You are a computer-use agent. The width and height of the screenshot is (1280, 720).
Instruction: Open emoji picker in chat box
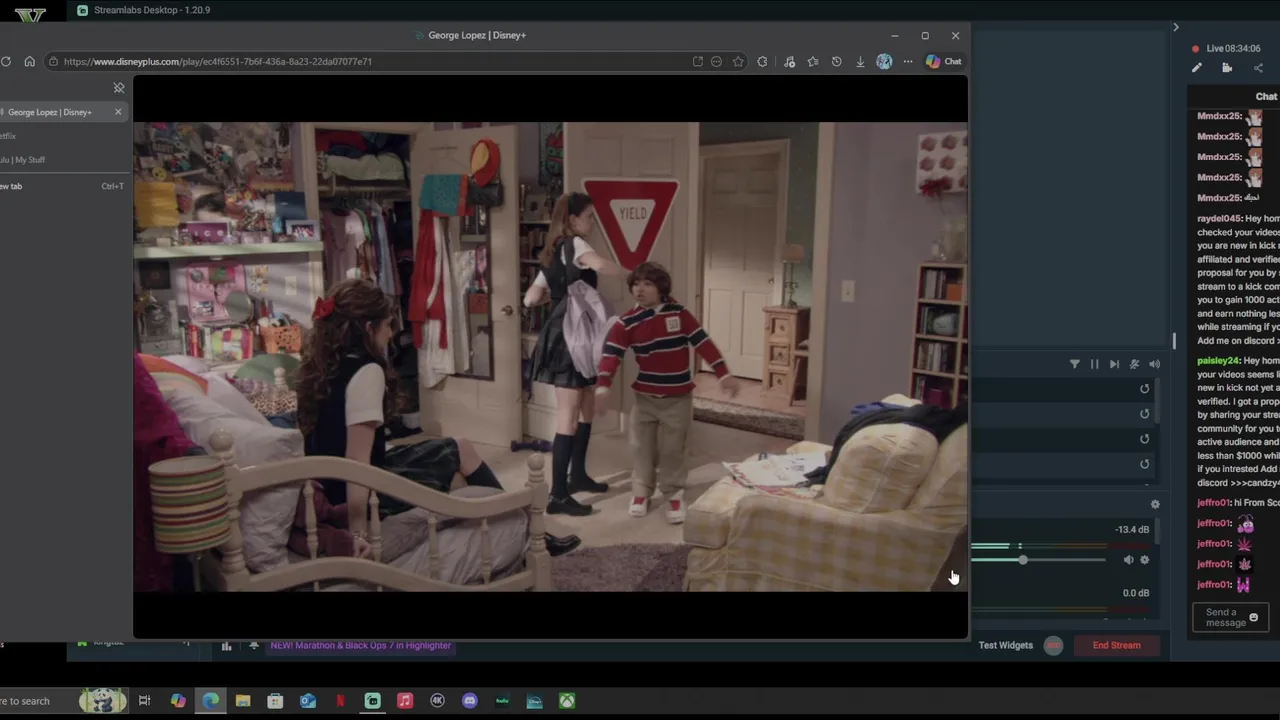click(1254, 617)
